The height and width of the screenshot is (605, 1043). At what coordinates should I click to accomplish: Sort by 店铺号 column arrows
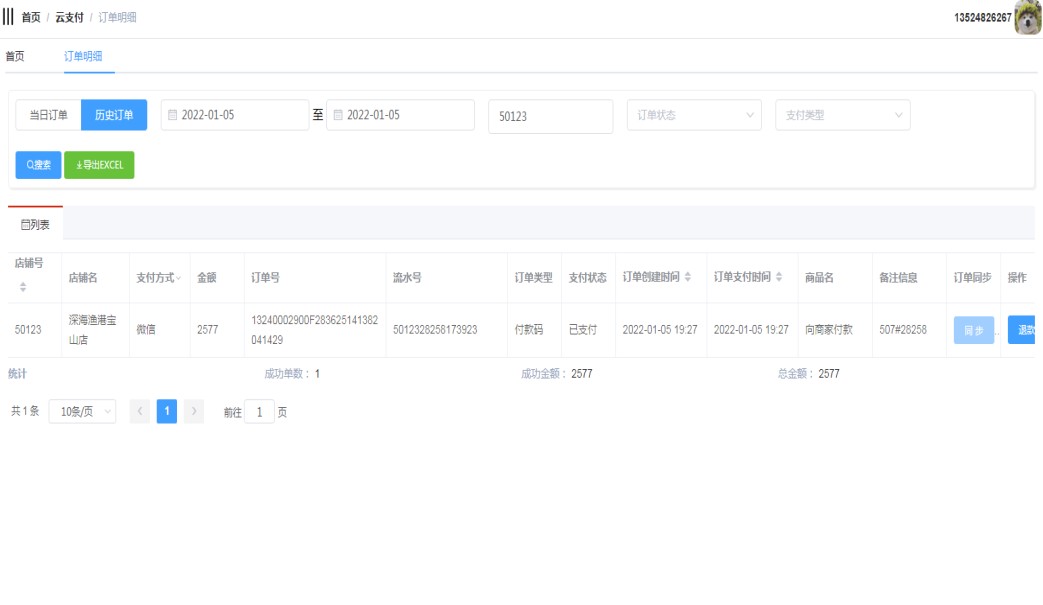pyautogui.click(x=23, y=287)
